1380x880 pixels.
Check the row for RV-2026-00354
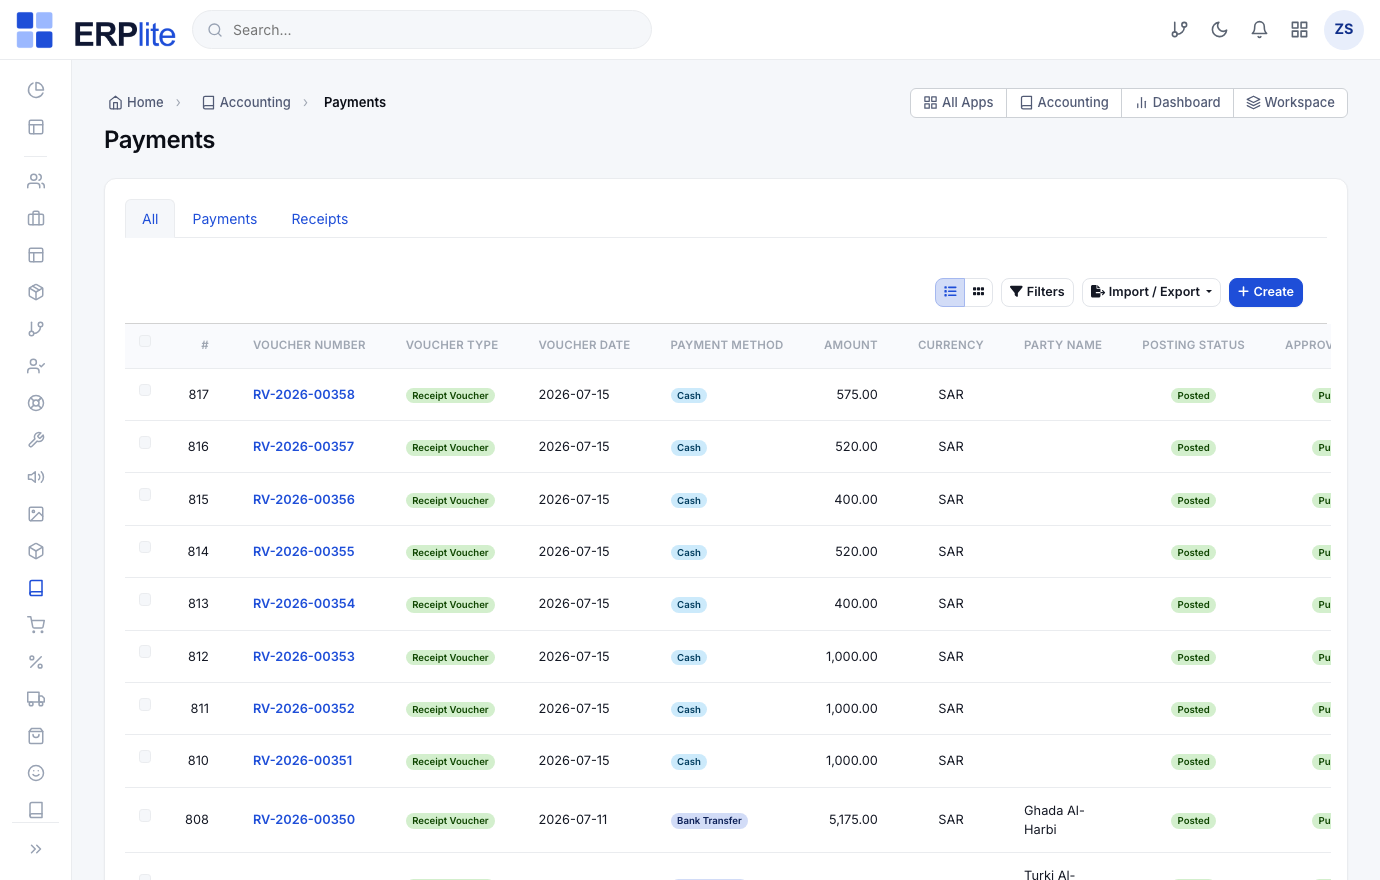point(145,599)
